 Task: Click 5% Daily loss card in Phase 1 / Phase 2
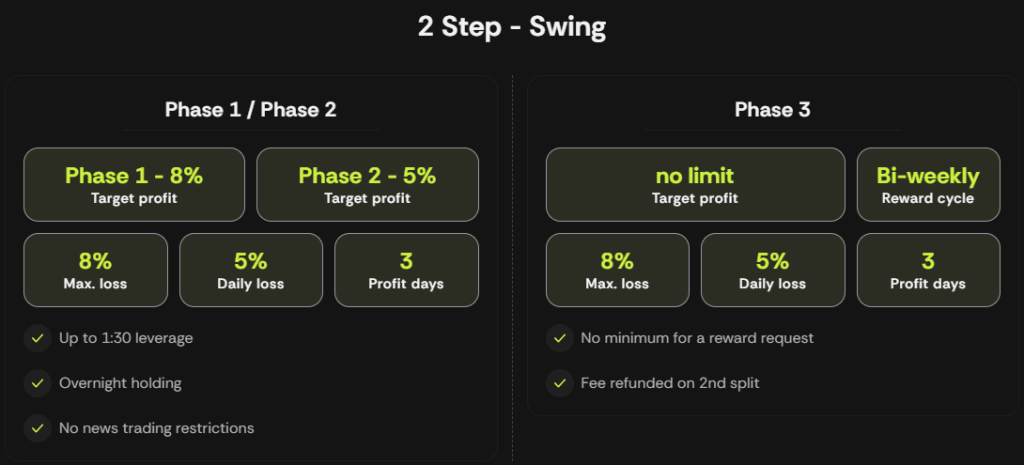pyautogui.click(x=251, y=270)
